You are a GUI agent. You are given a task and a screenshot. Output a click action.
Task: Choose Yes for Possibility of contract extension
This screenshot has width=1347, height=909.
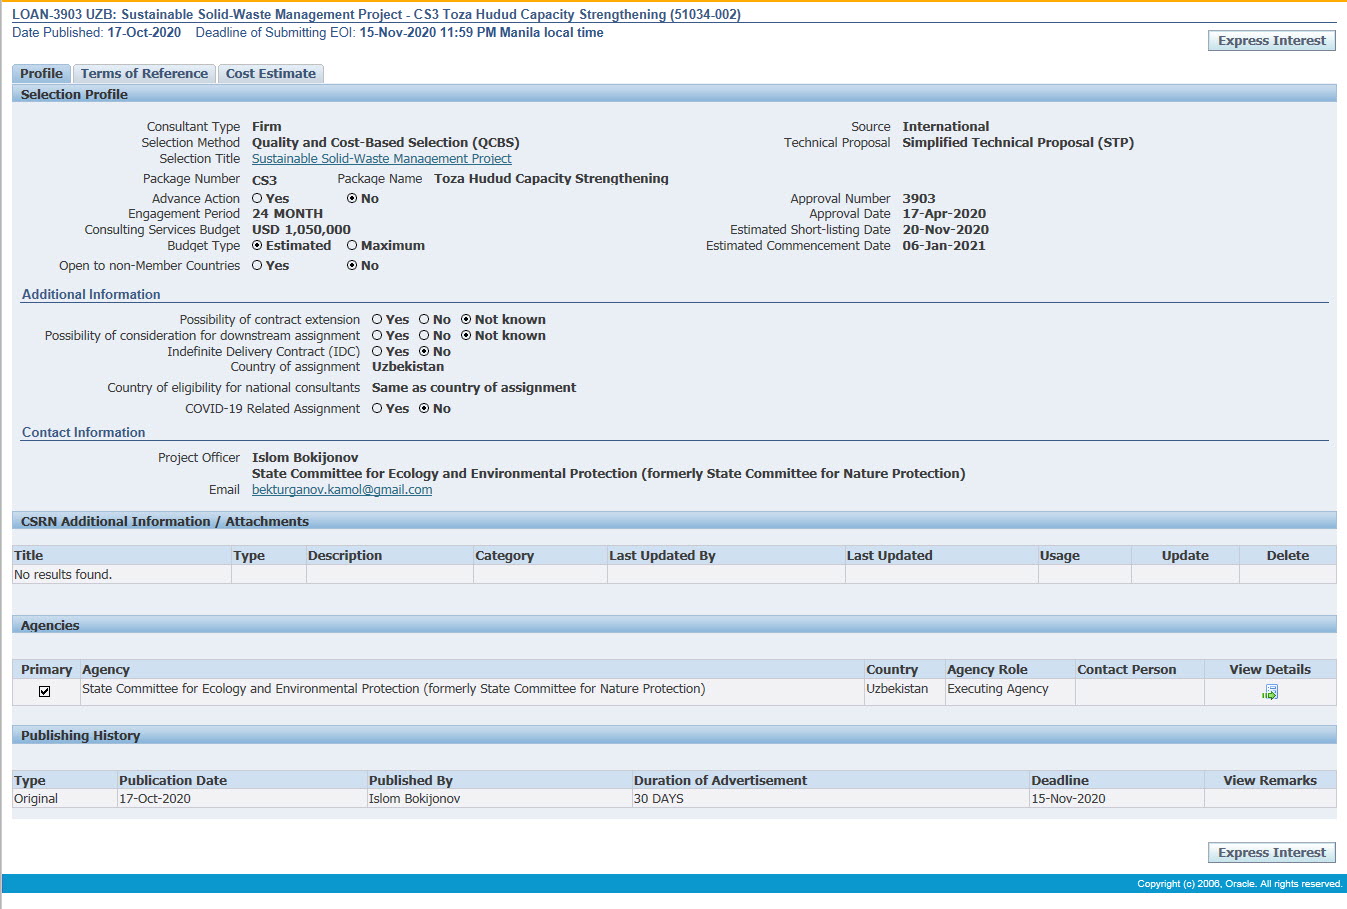click(x=377, y=320)
